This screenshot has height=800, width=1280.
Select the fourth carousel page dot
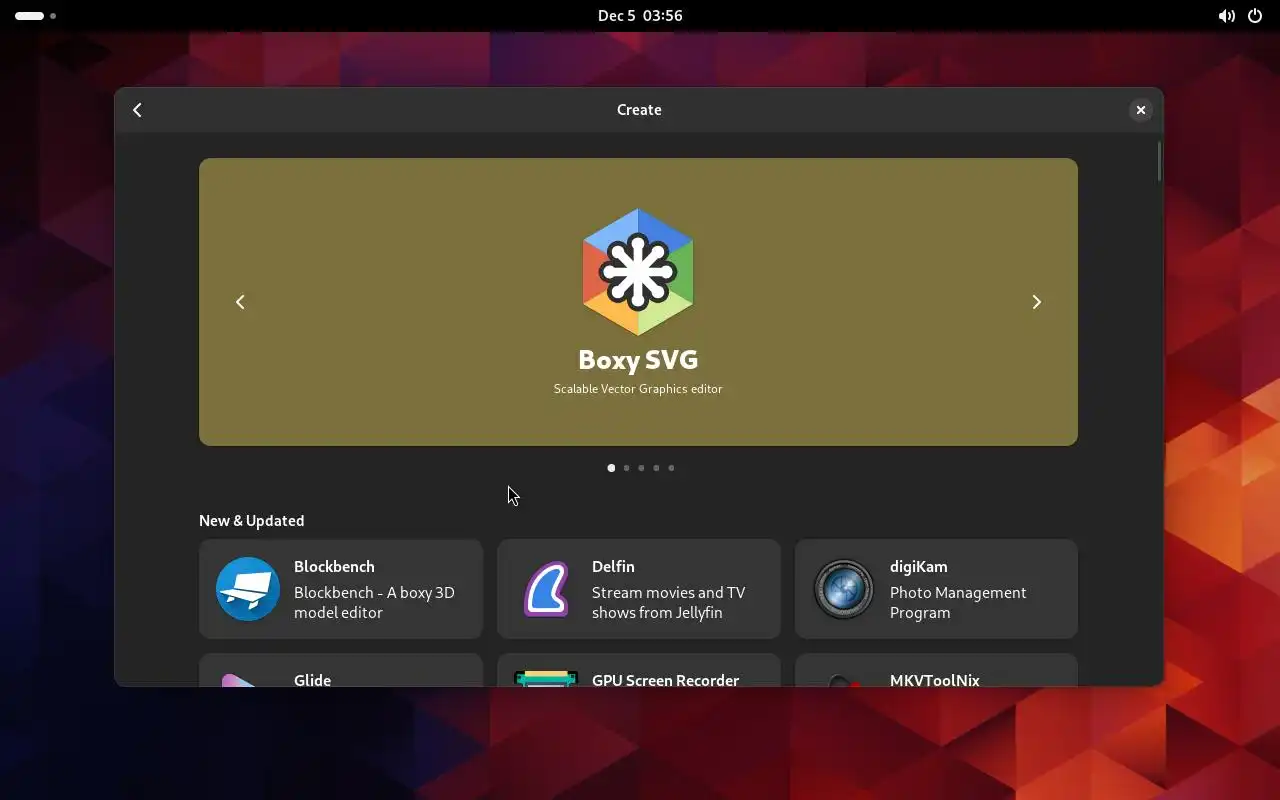point(656,468)
